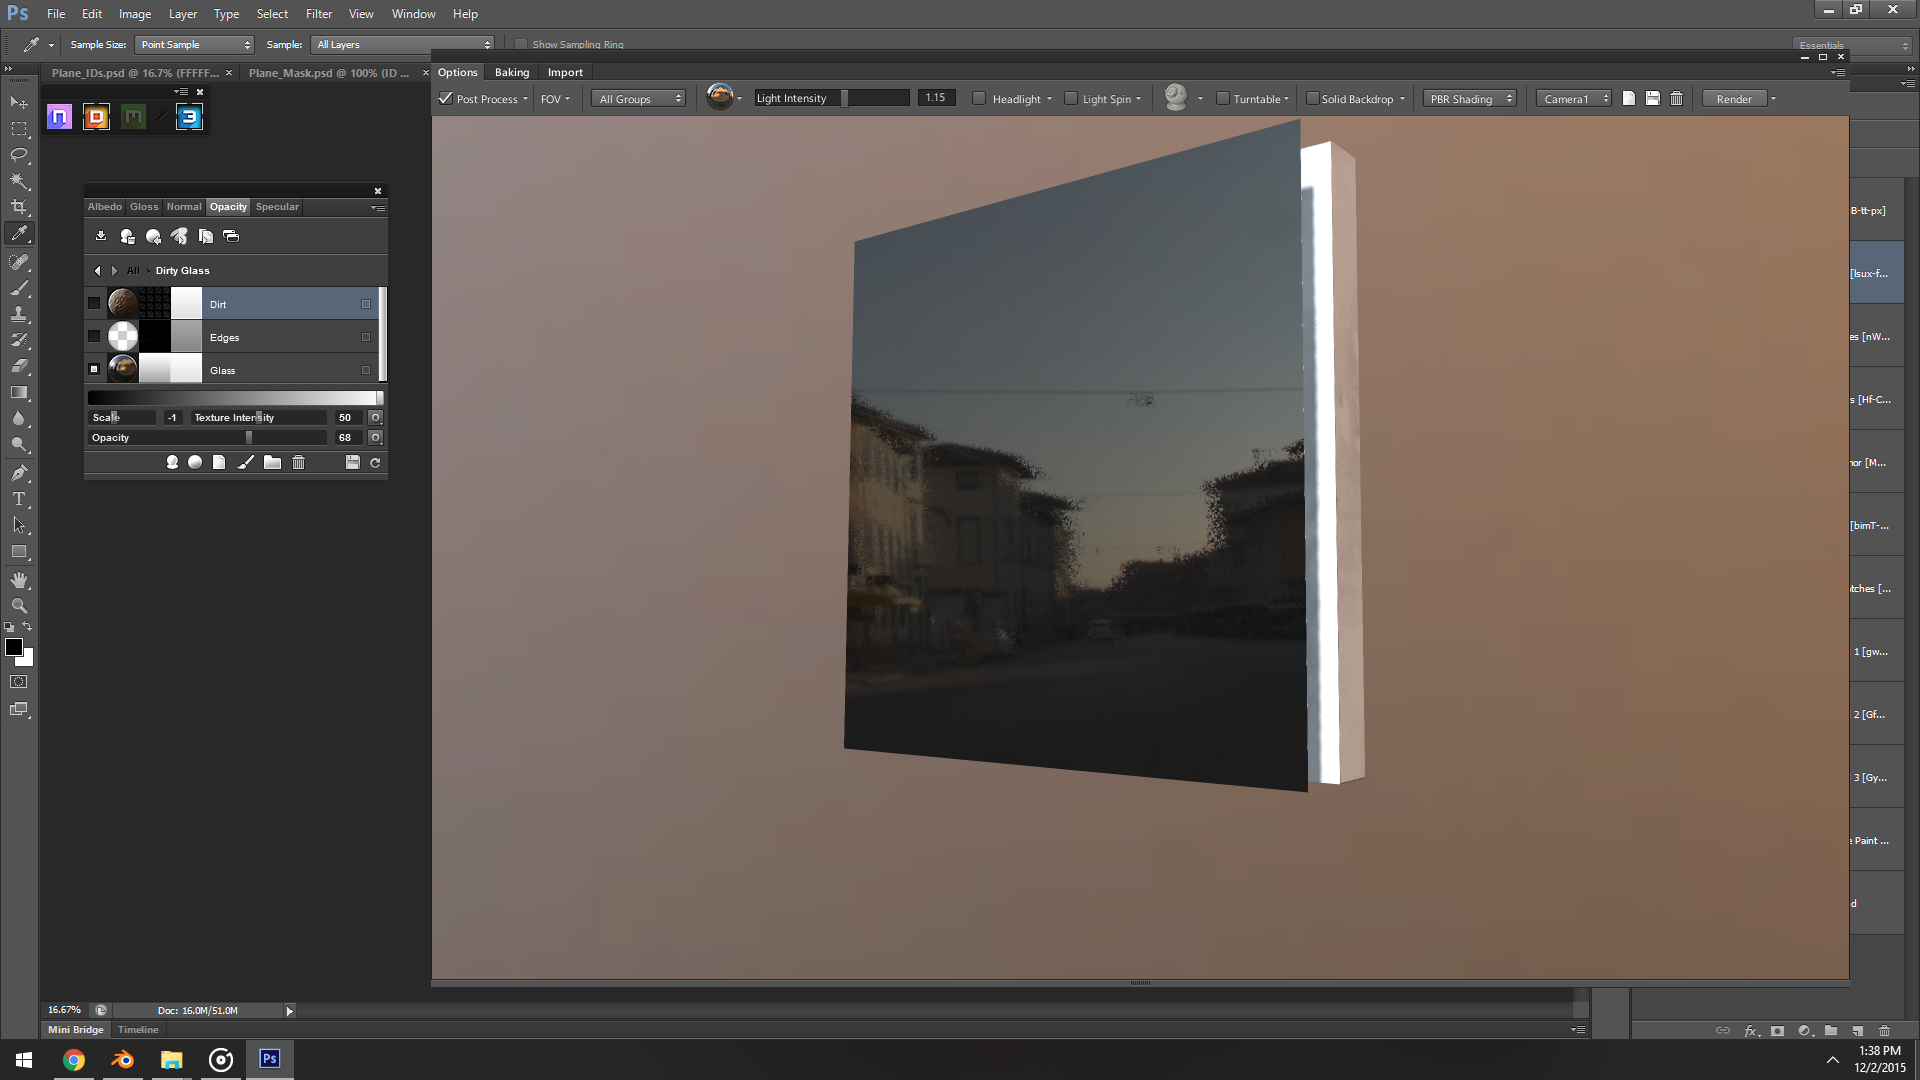Click the DDO orange D icon
This screenshot has width=1920, height=1080.
tap(96, 117)
